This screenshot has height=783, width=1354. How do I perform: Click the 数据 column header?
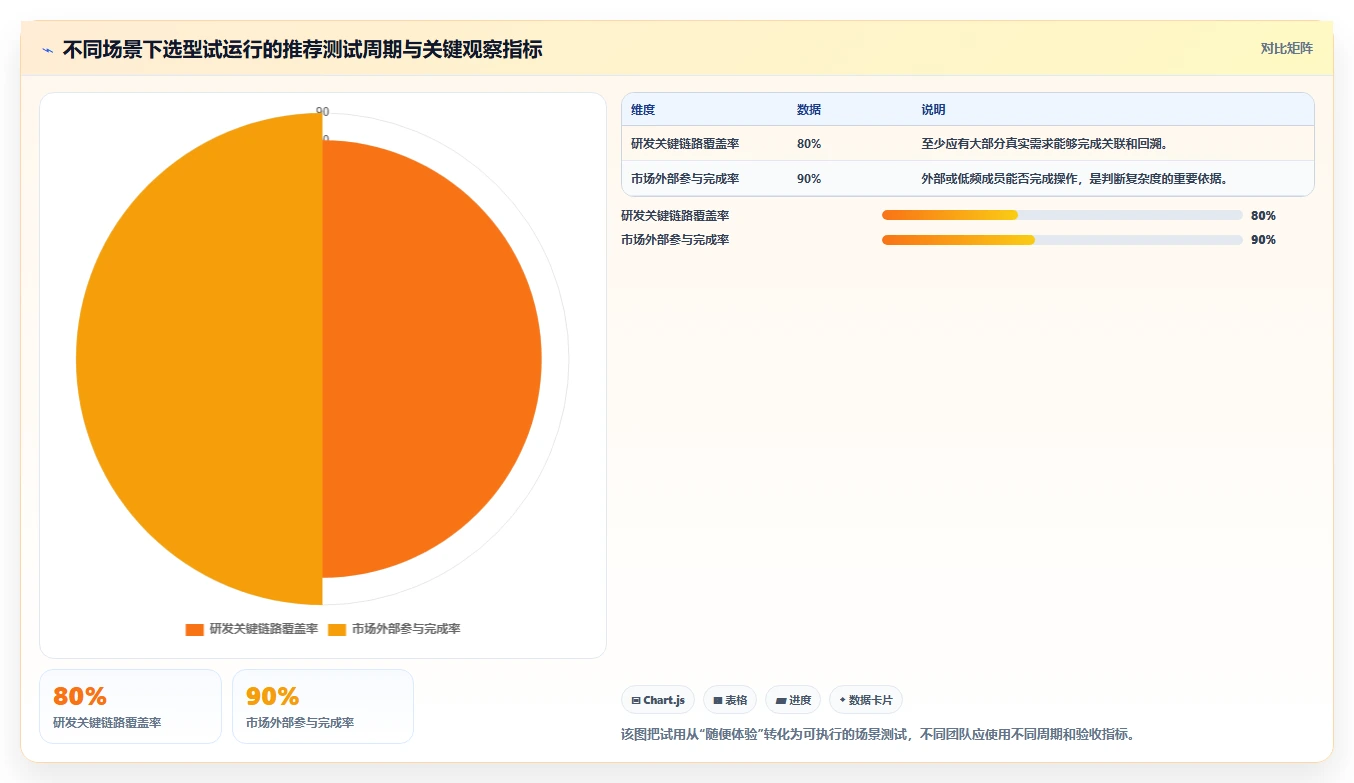(809, 110)
